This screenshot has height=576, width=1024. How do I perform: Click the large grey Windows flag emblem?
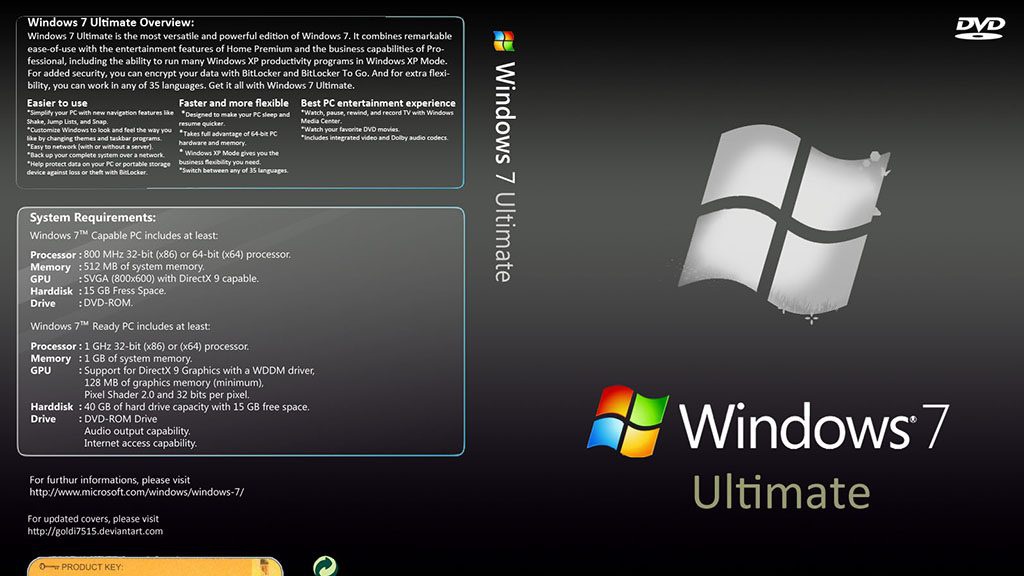(x=784, y=222)
